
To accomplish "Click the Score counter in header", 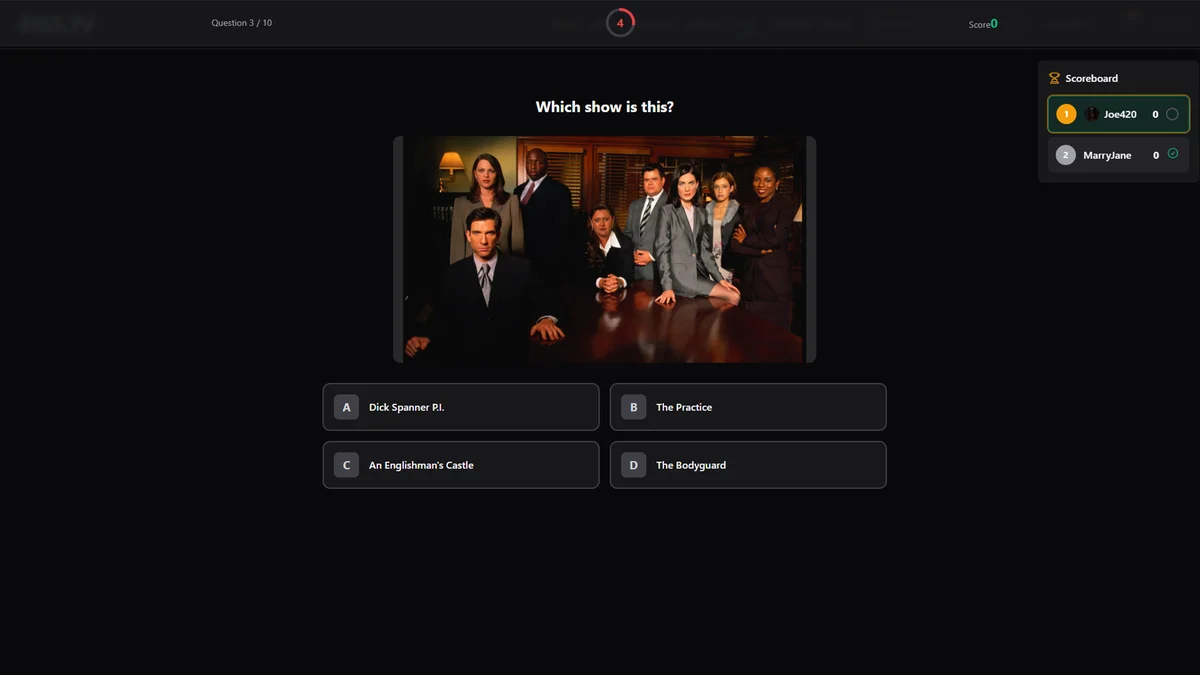I will click(983, 24).
